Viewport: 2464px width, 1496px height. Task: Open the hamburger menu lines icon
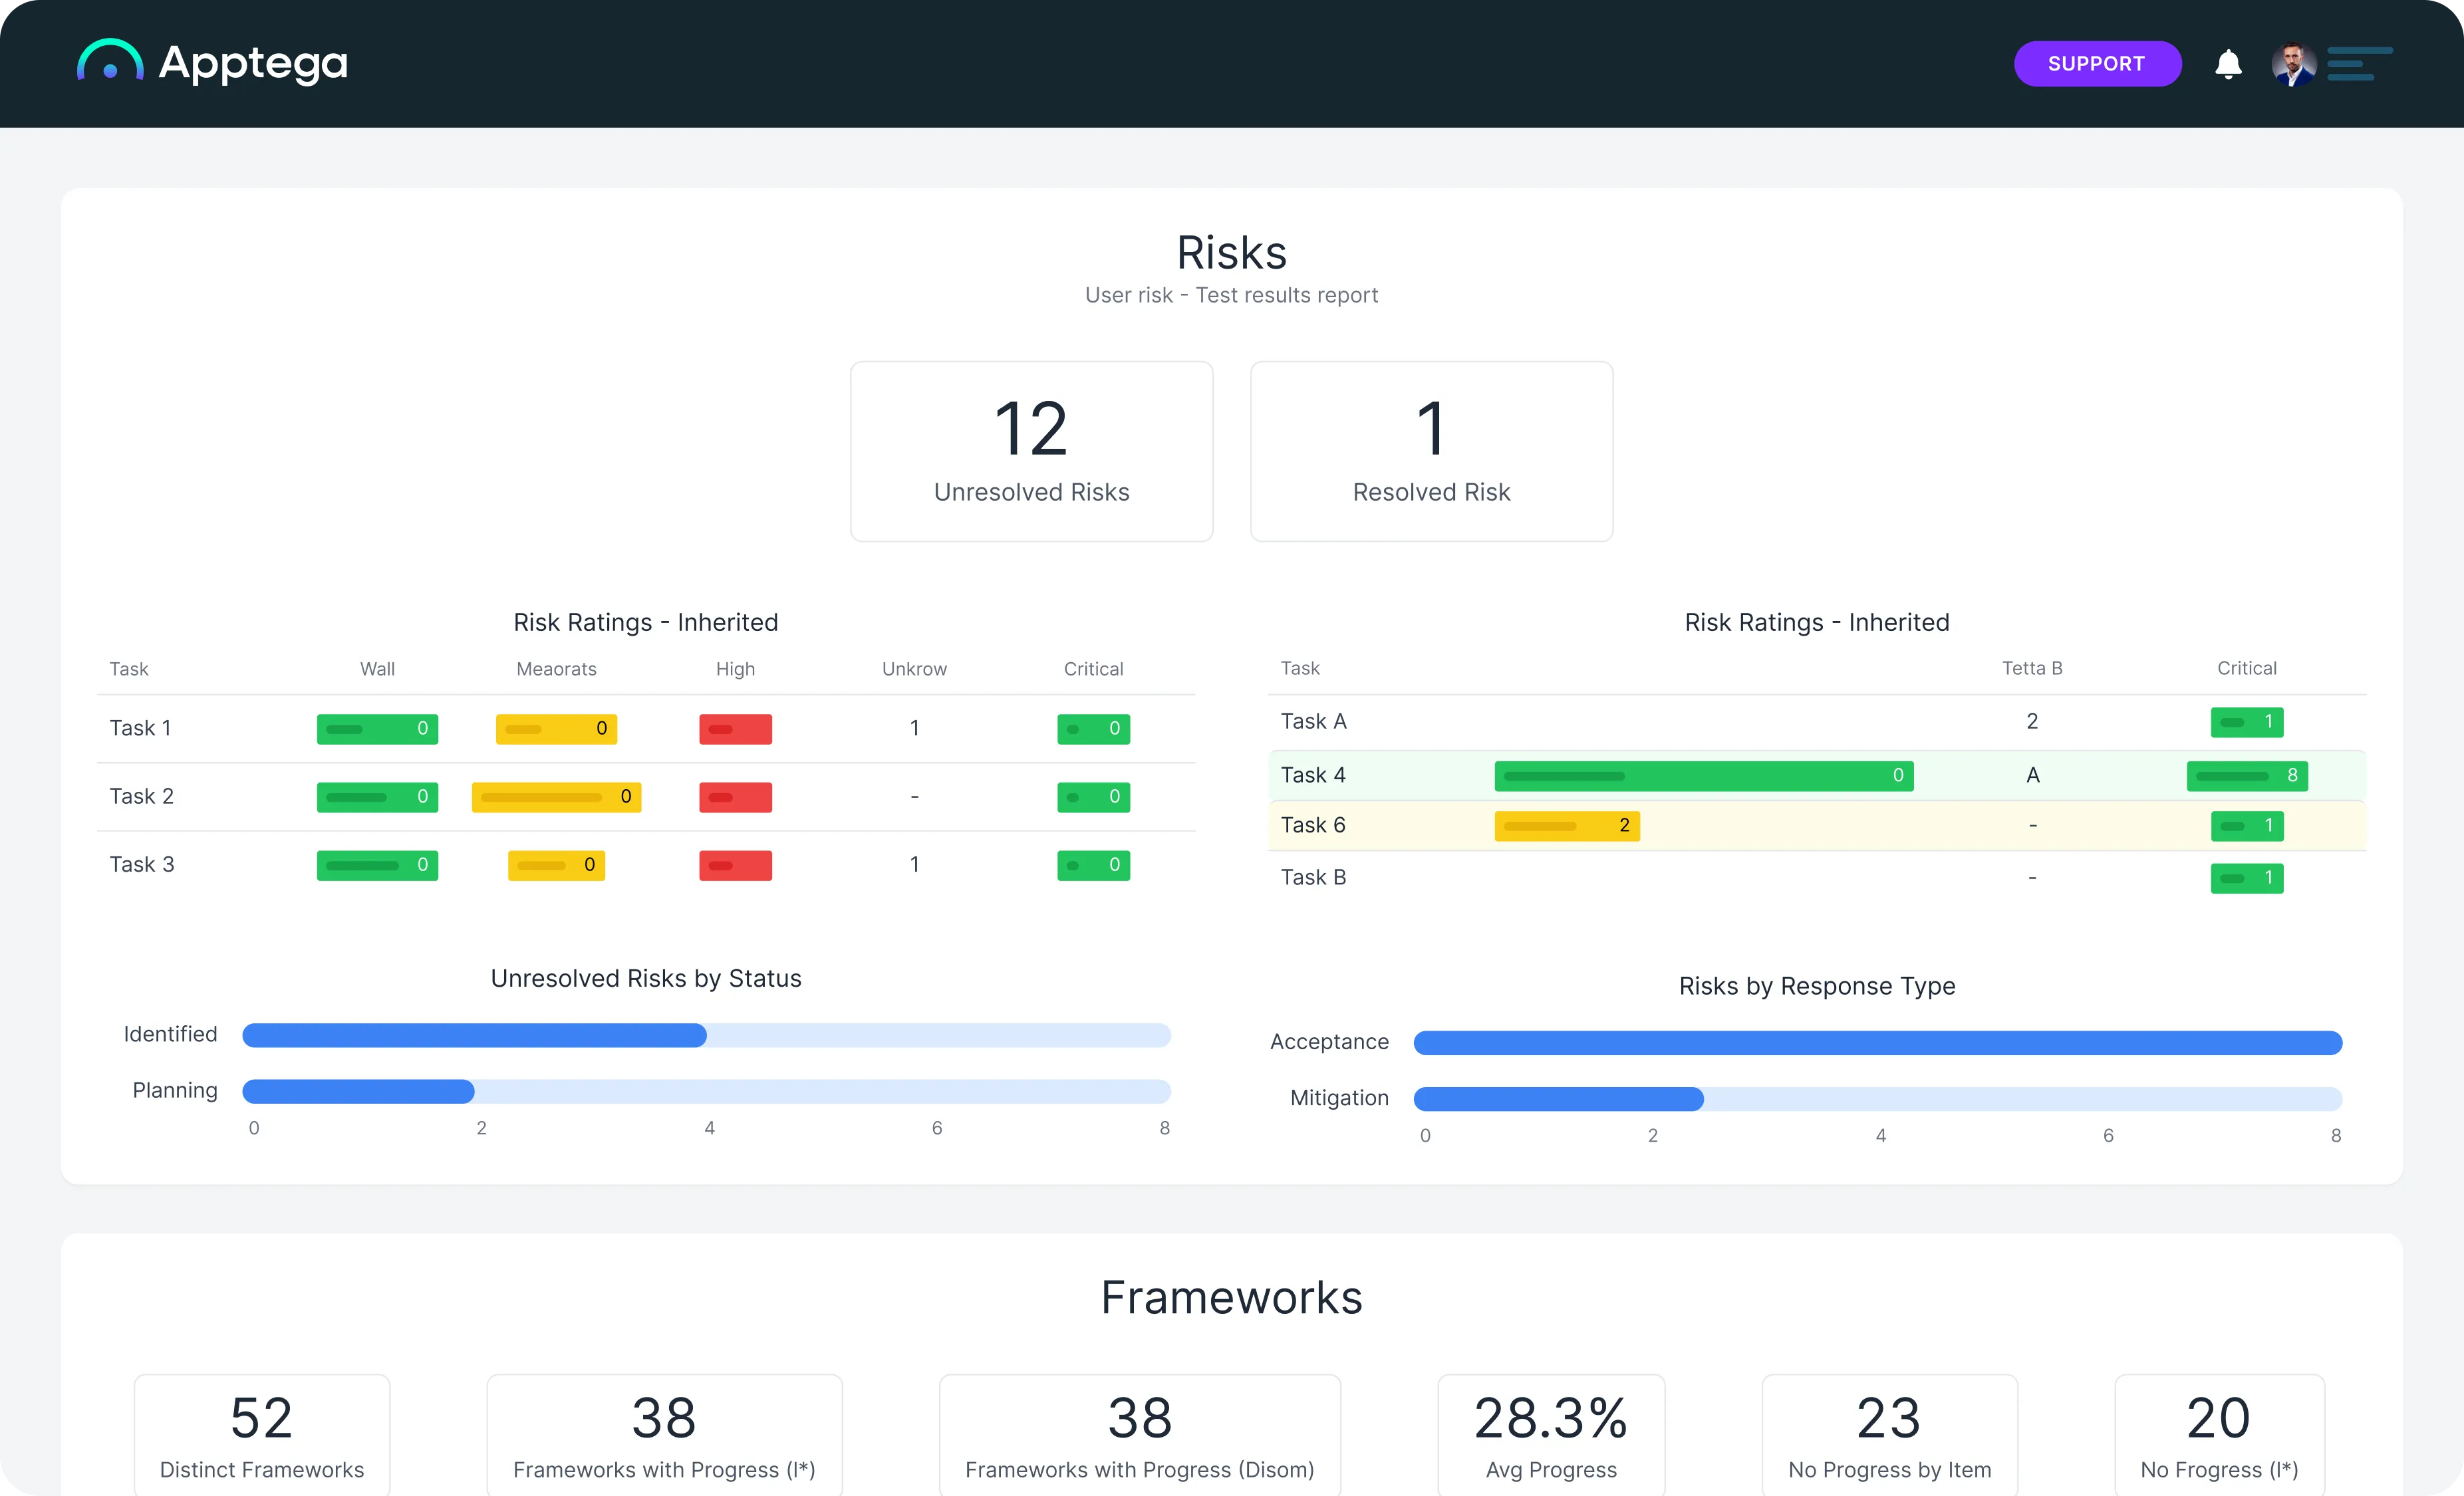click(2359, 64)
